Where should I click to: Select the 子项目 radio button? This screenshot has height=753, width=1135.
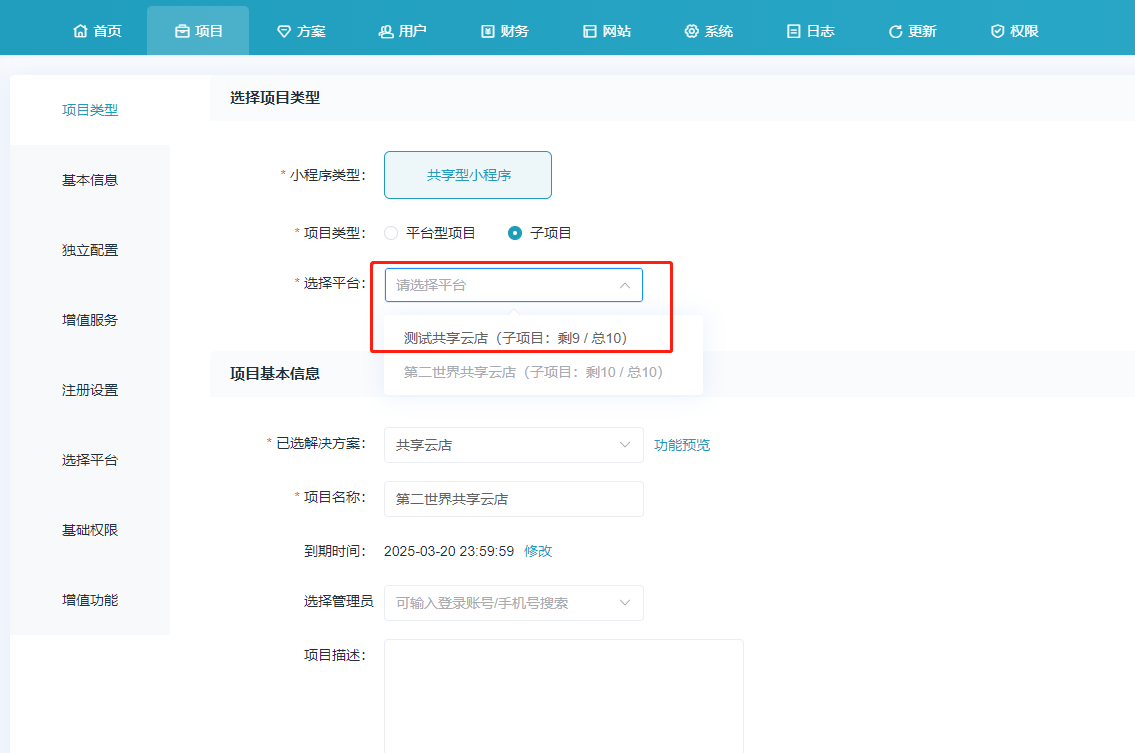point(515,233)
